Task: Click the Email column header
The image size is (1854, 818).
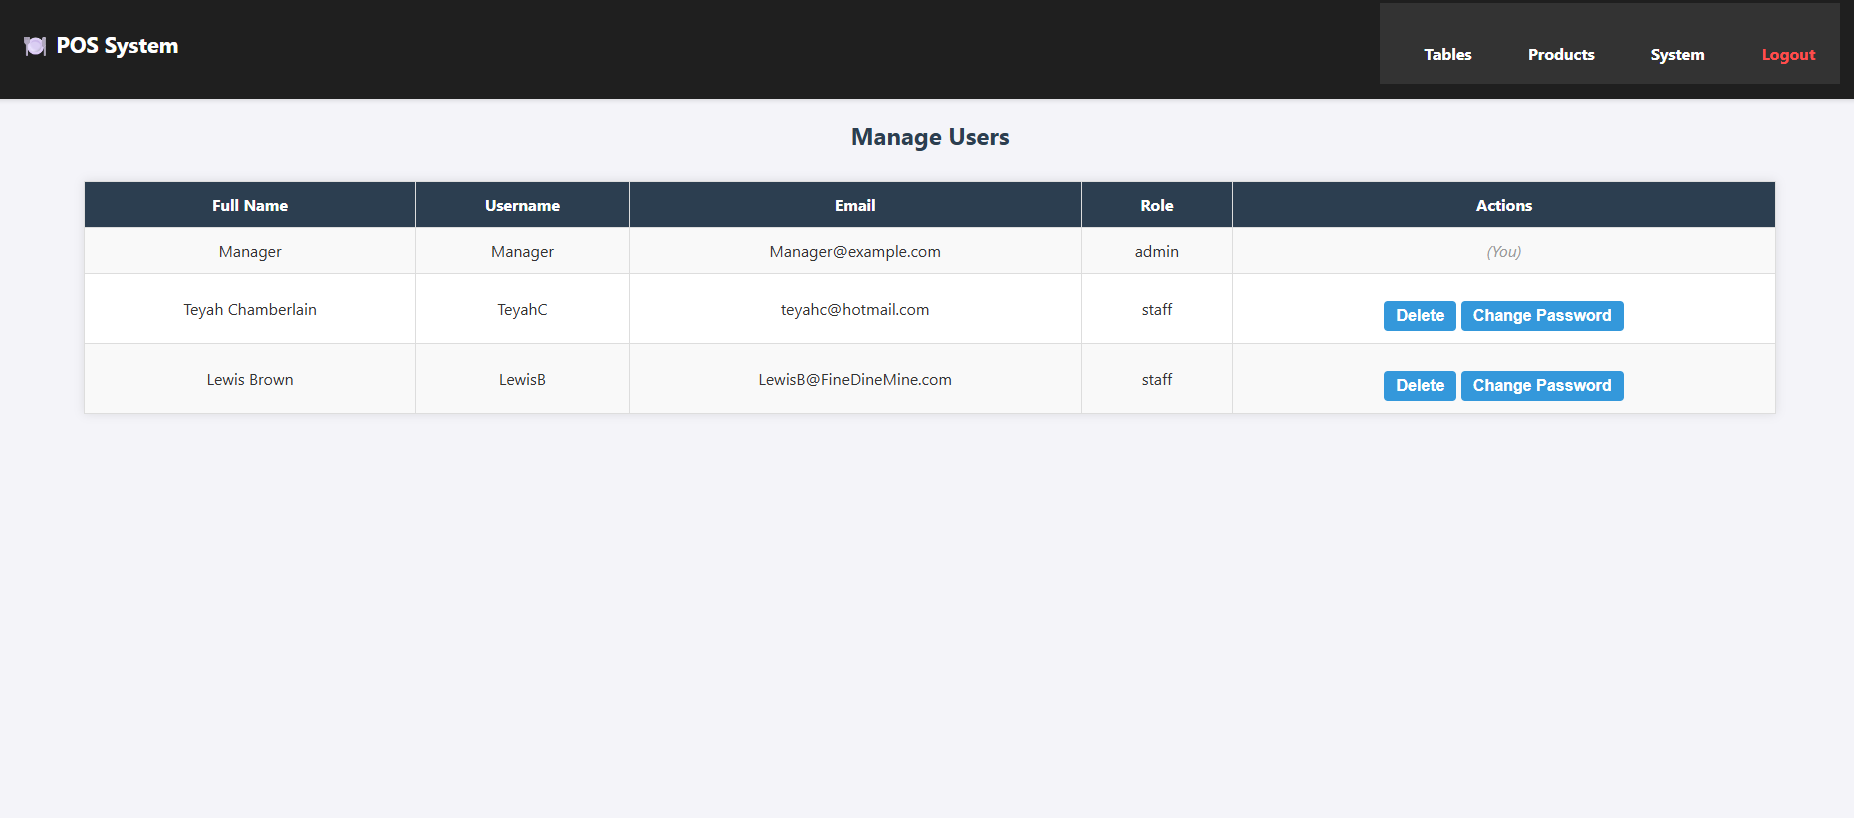Action: point(855,206)
